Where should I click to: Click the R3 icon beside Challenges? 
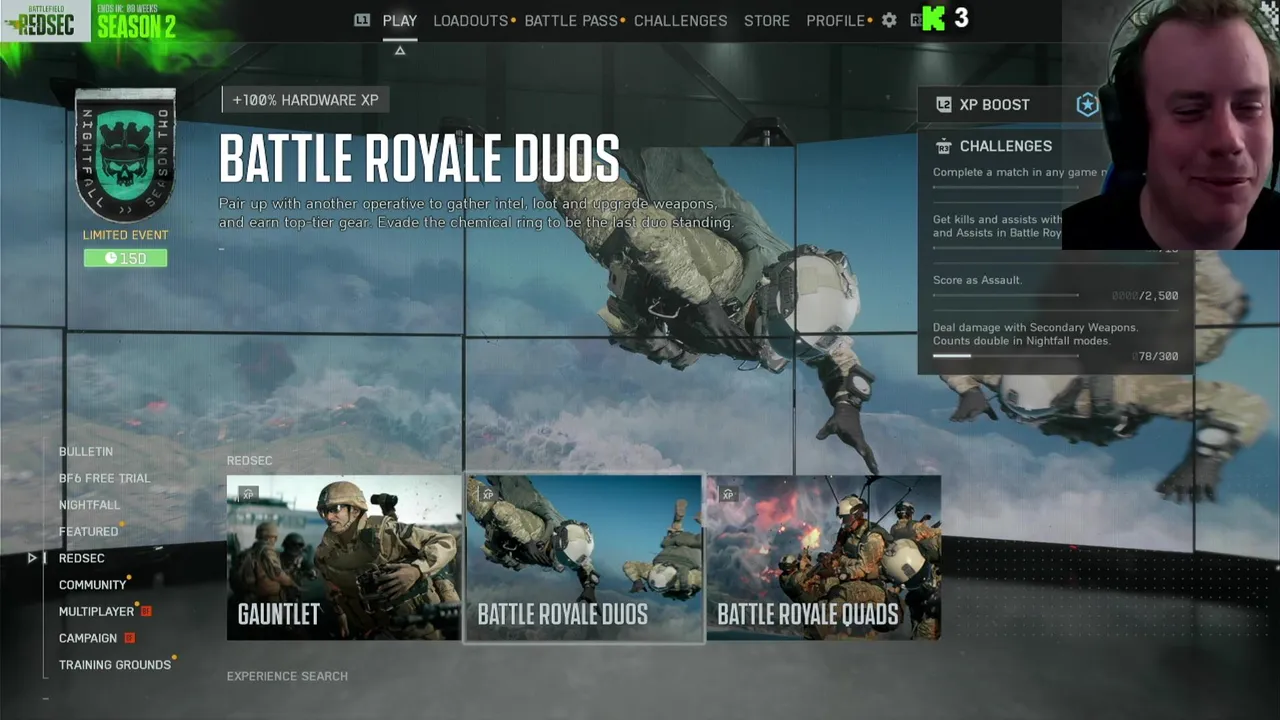click(943, 146)
